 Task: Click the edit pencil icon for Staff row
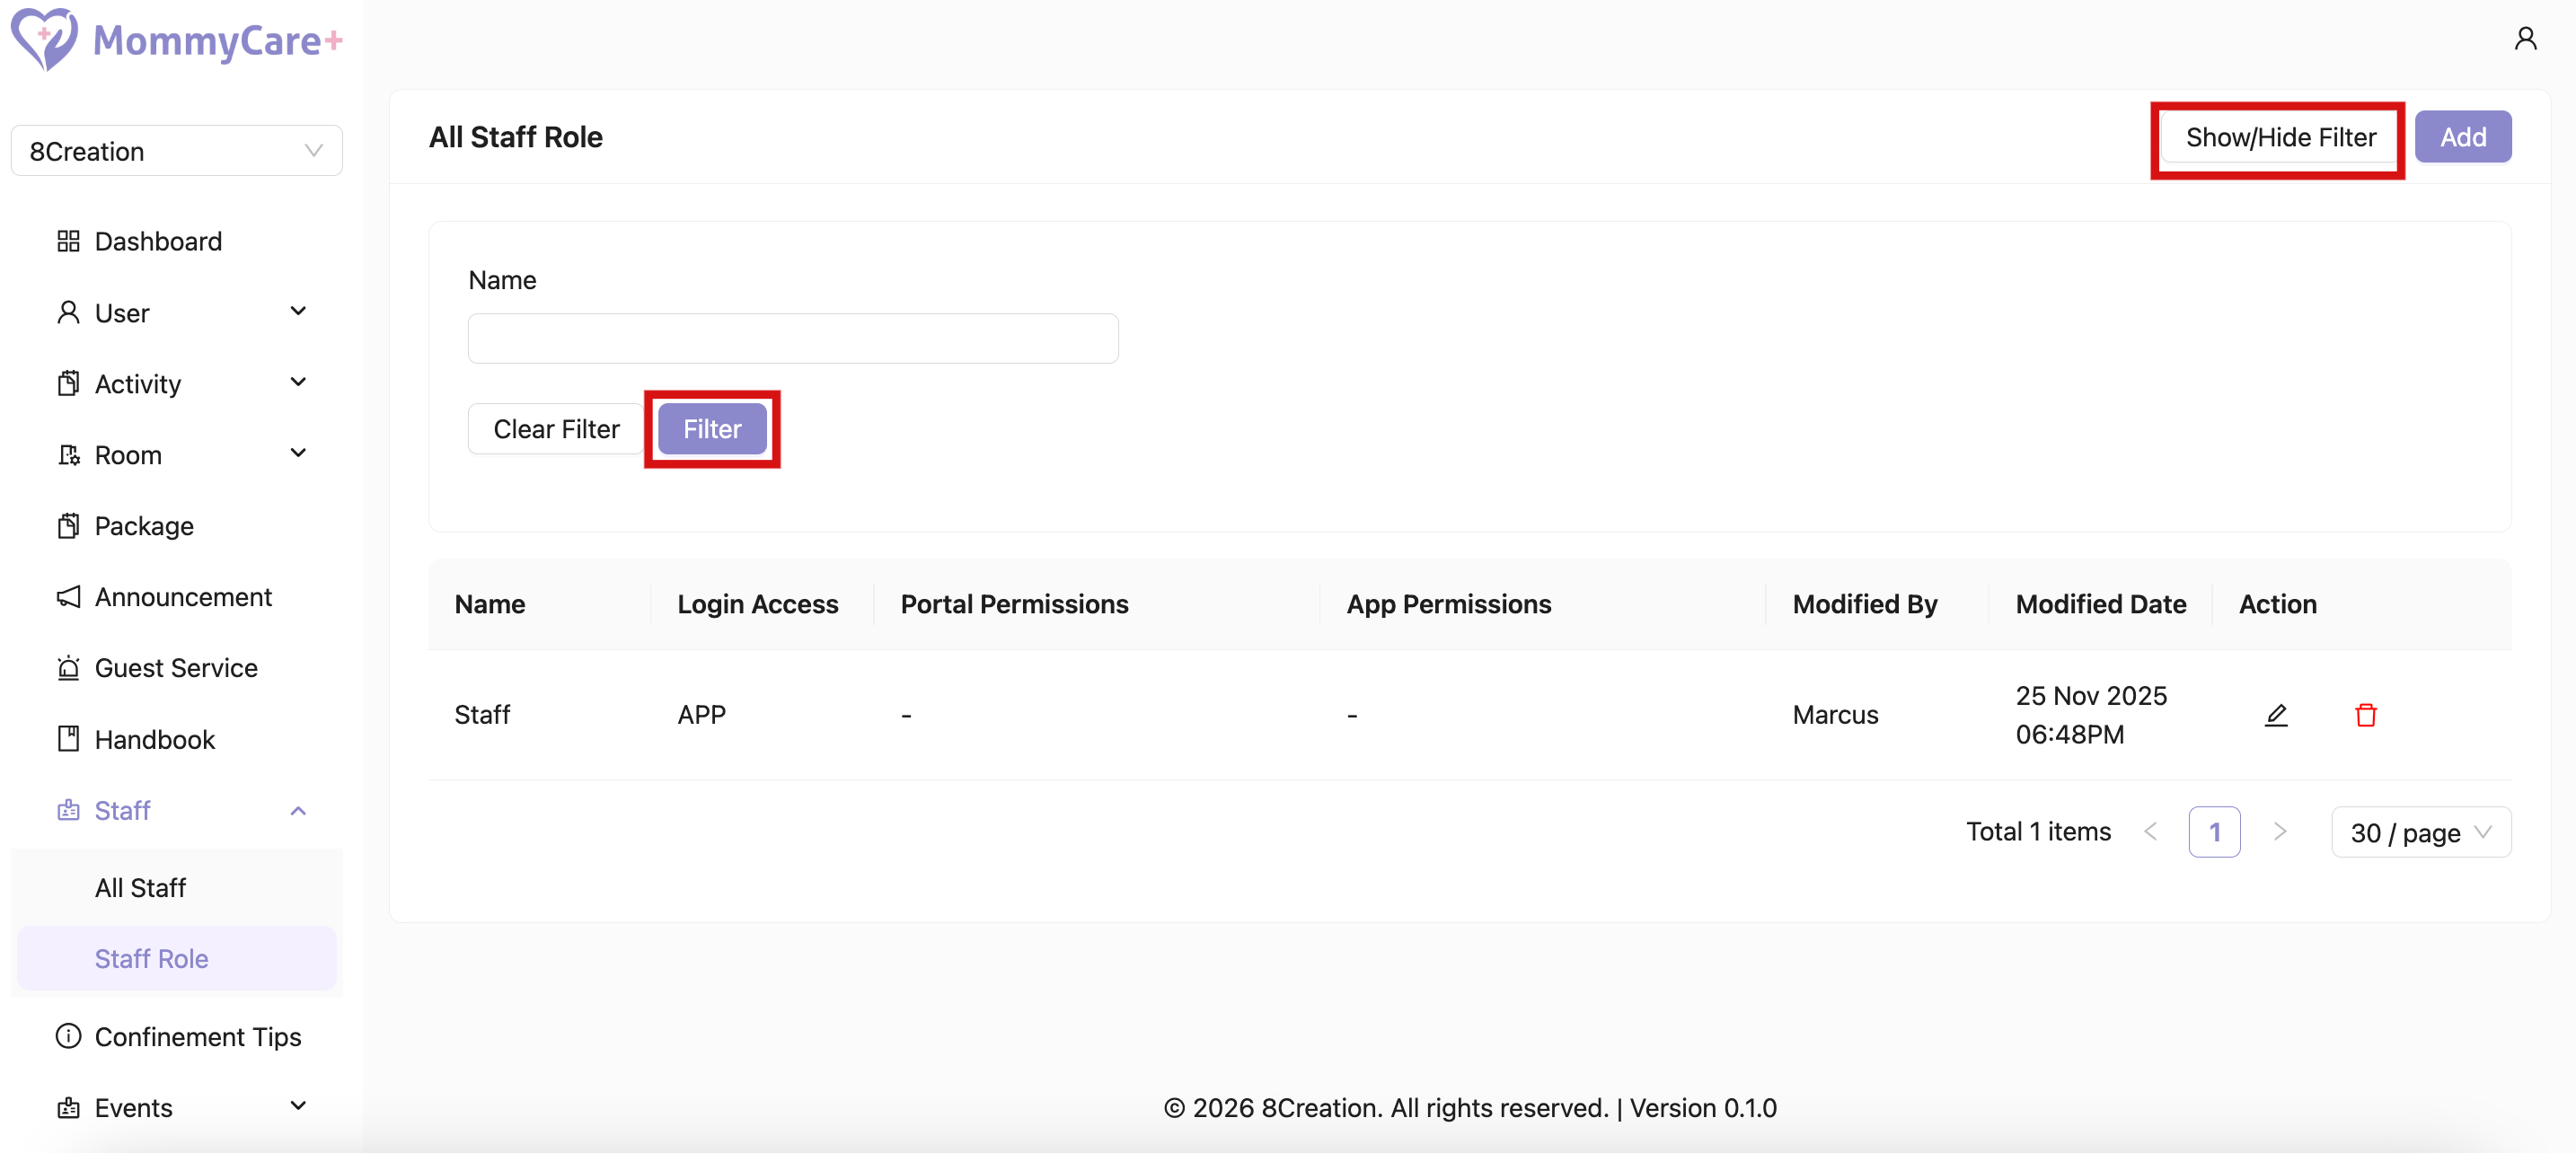[2276, 715]
